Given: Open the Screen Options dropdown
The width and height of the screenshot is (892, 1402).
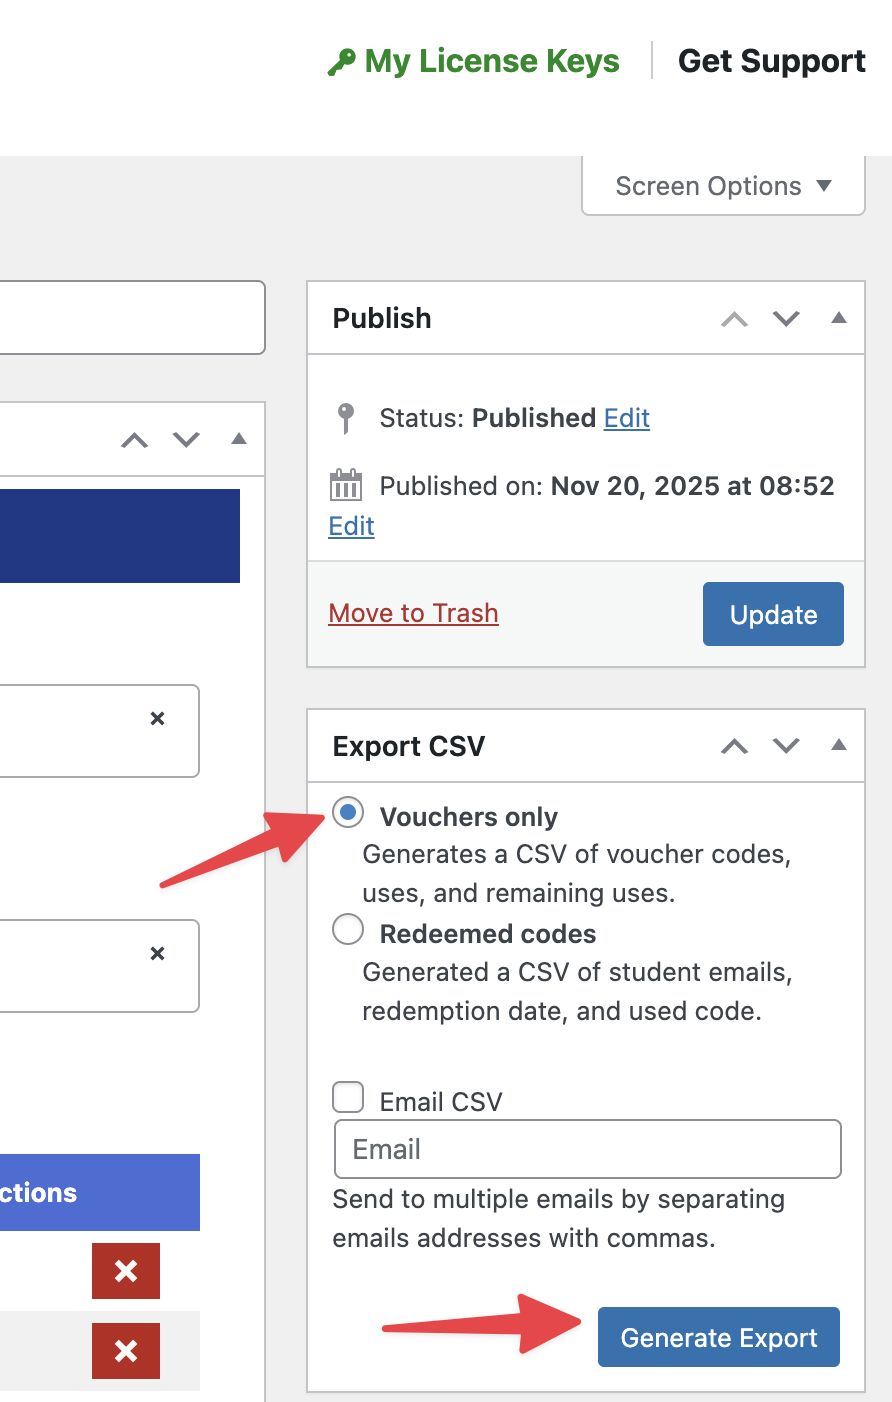Looking at the screenshot, I should [722, 186].
